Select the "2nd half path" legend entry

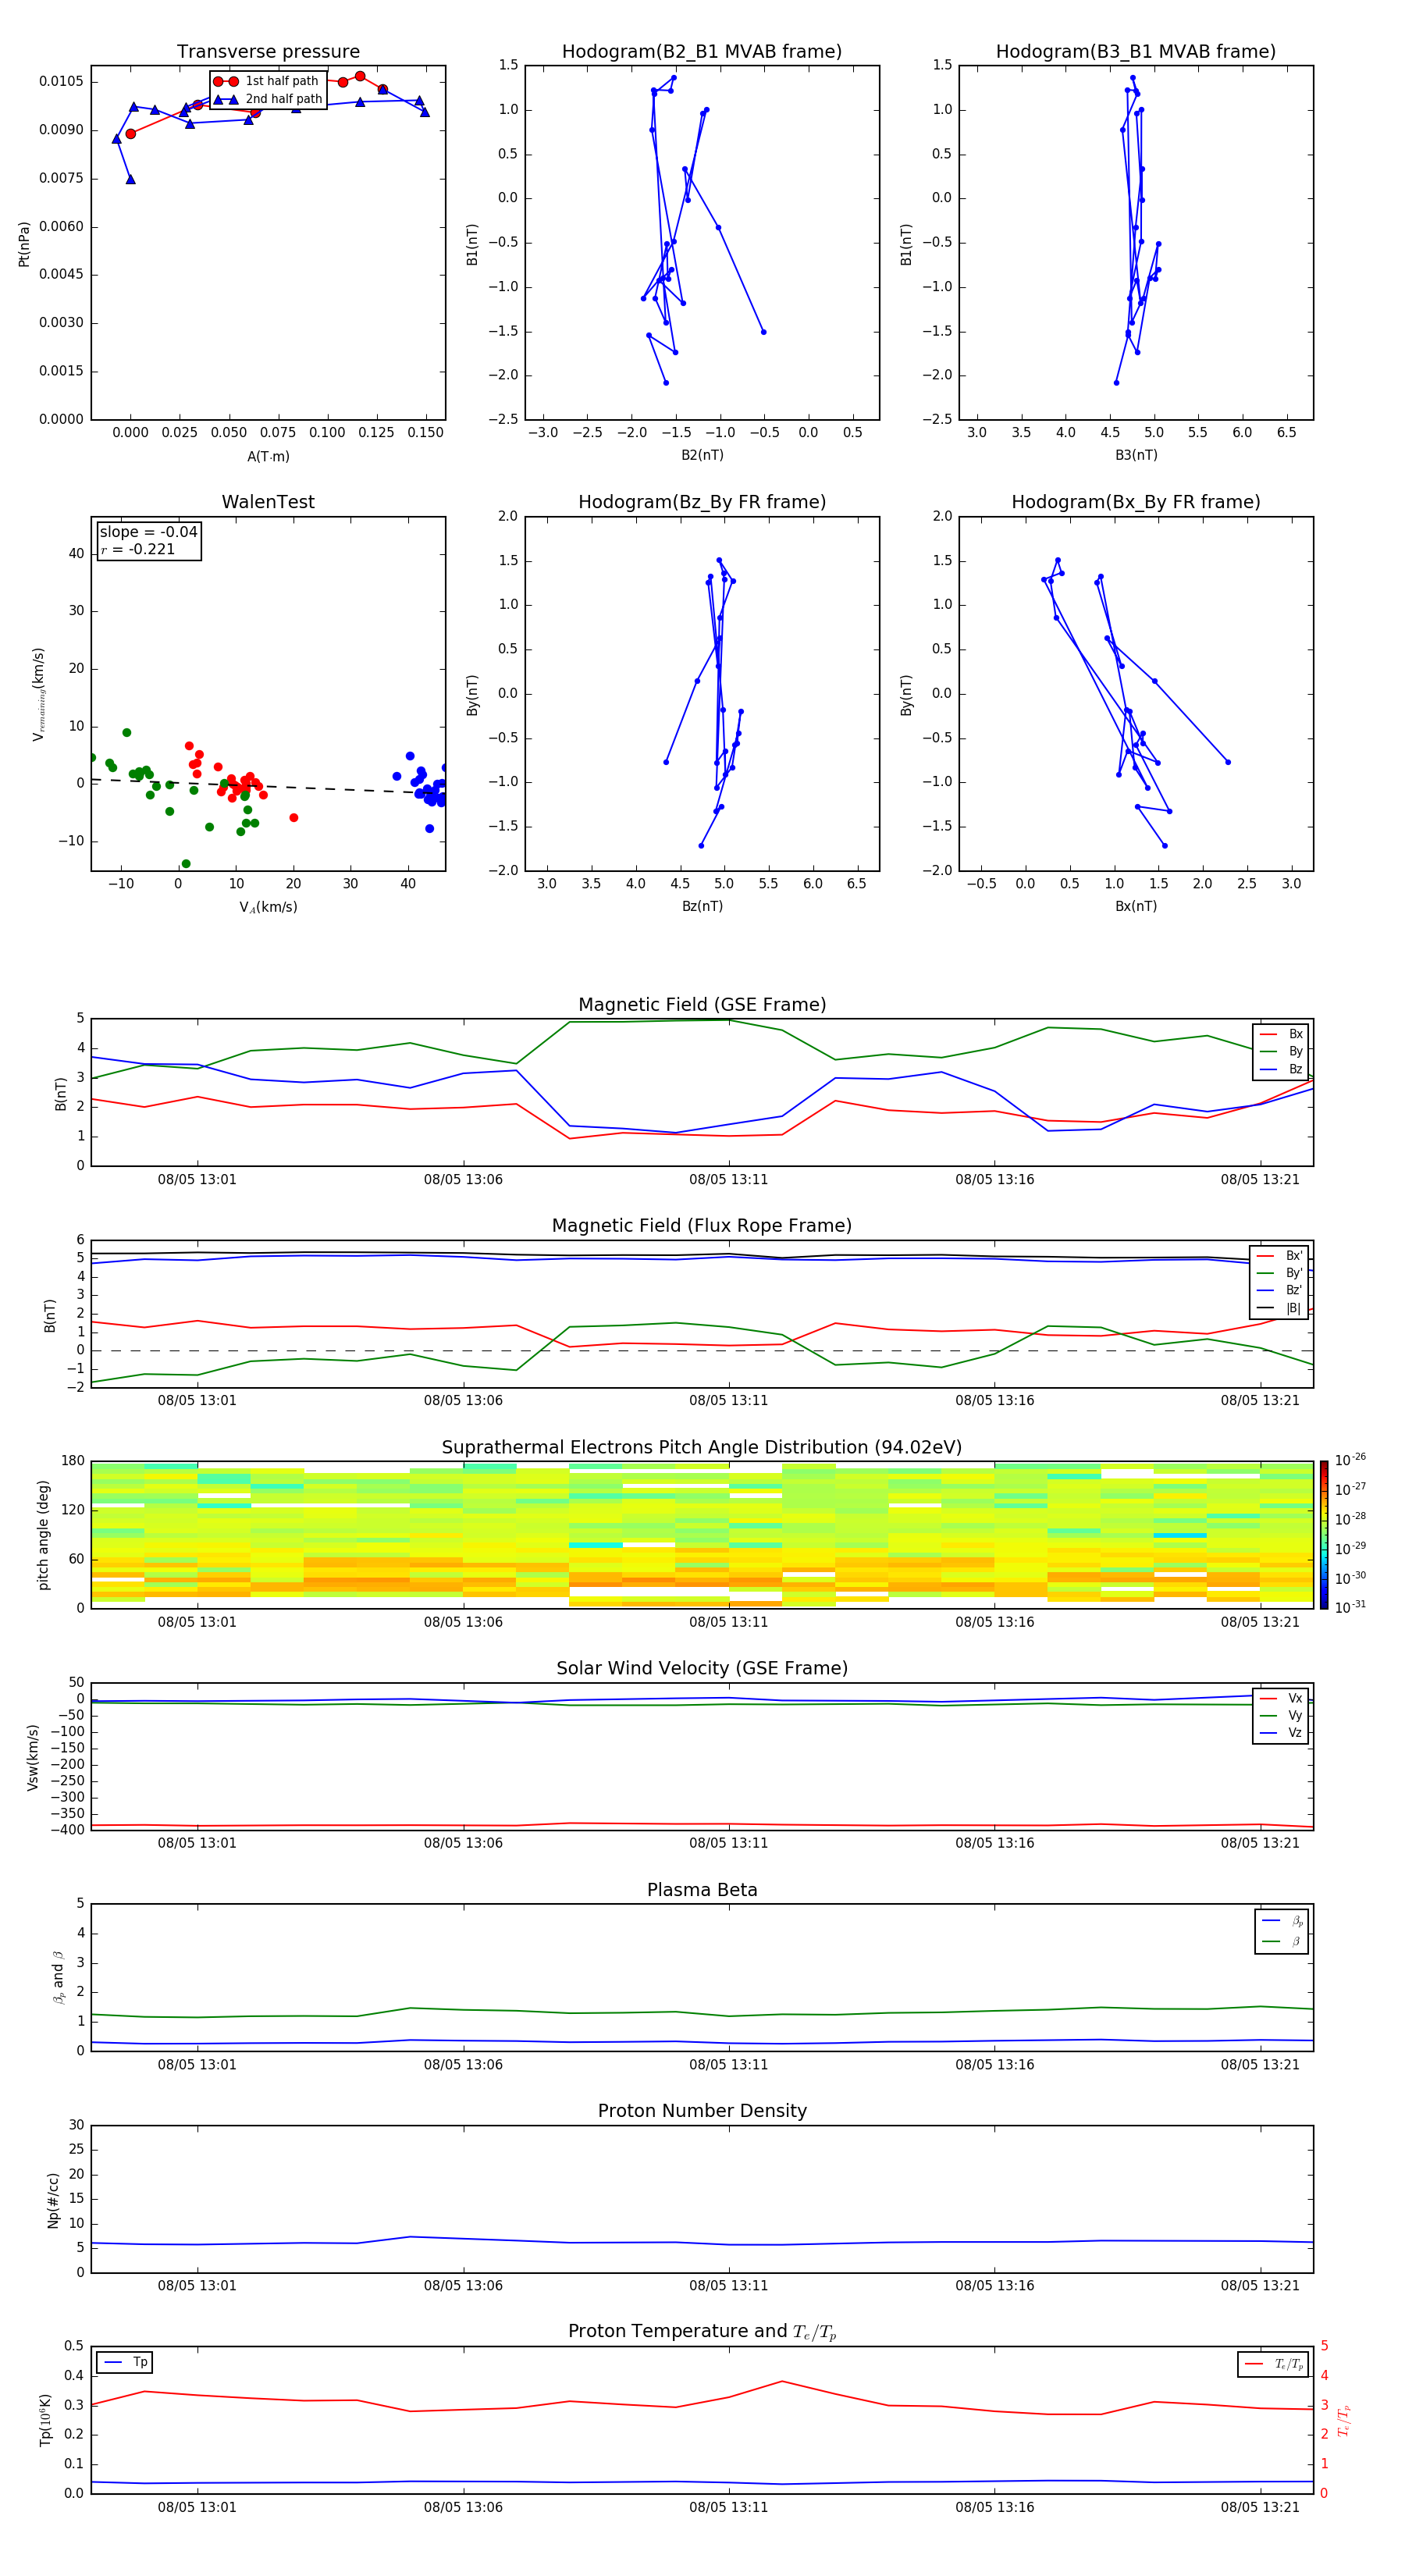click(x=268, y=99)
